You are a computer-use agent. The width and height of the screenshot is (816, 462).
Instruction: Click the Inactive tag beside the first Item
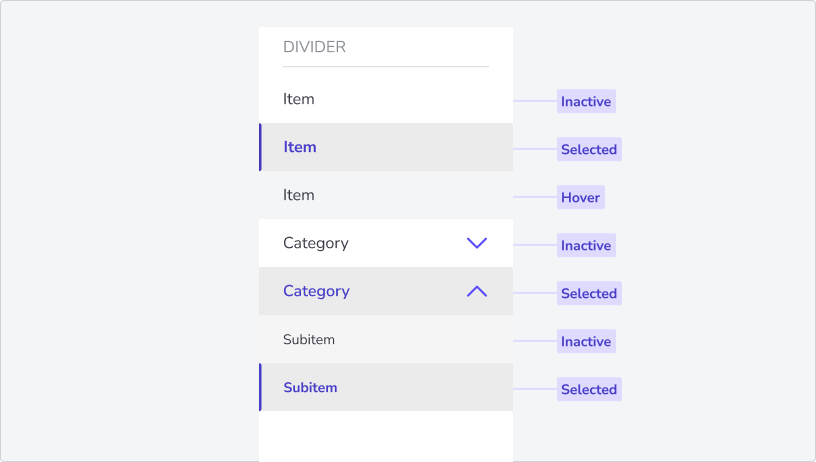[586, 101]
